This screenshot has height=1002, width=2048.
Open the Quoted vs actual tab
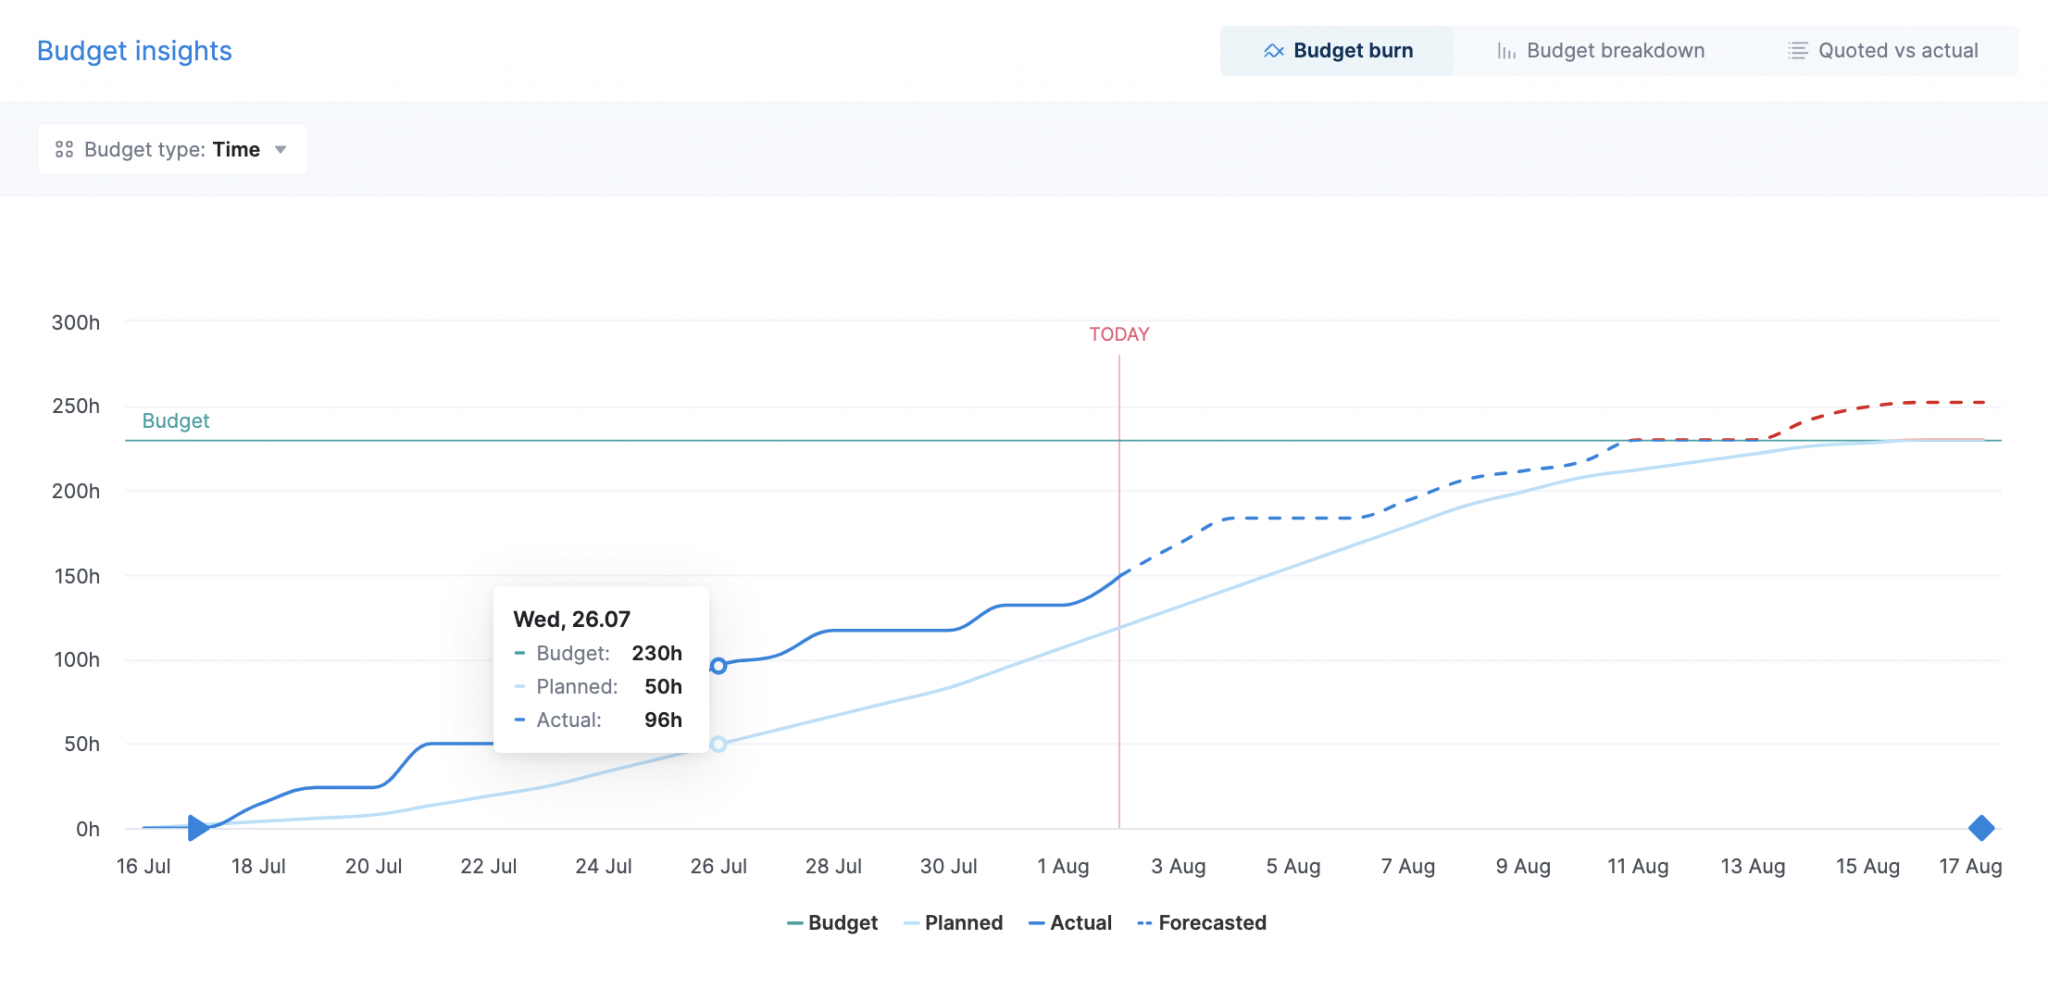tap(1896, 50)
